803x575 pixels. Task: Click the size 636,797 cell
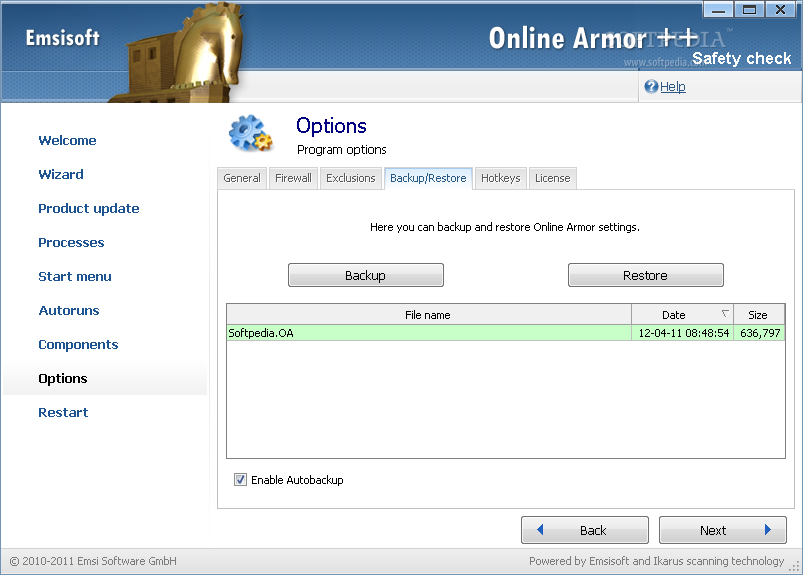click(760, 333)
